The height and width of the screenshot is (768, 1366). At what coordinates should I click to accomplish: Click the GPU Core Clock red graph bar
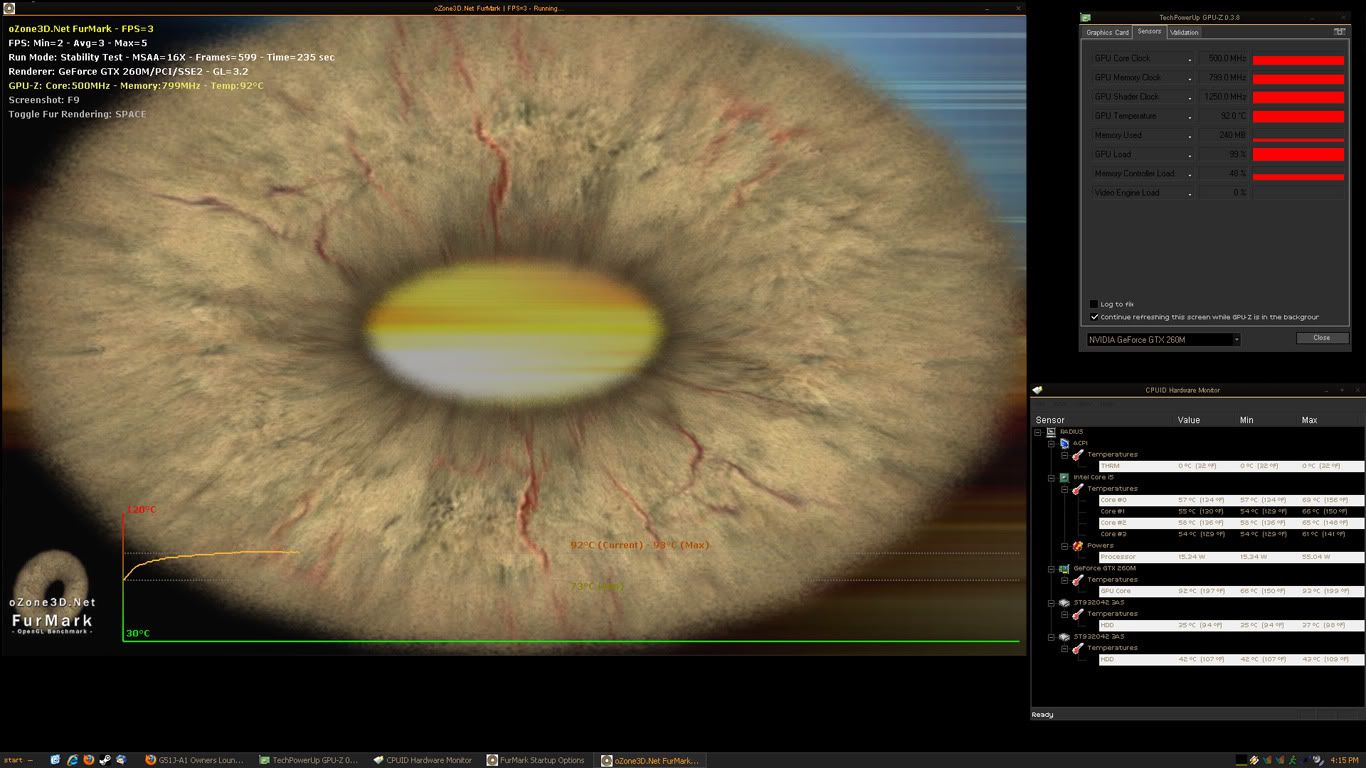pos(1298,59)
